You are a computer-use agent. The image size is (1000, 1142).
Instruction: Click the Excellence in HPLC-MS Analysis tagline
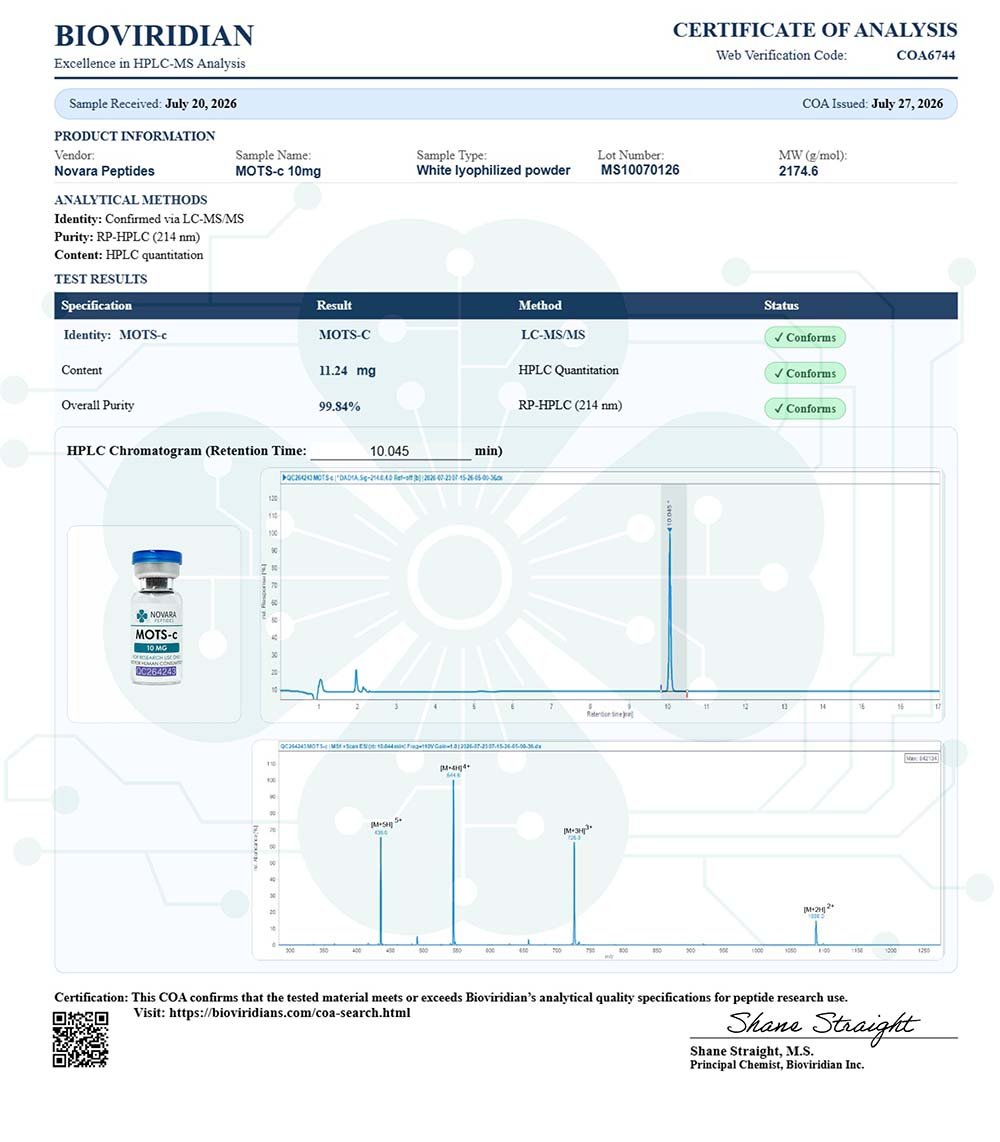[149, 63]
